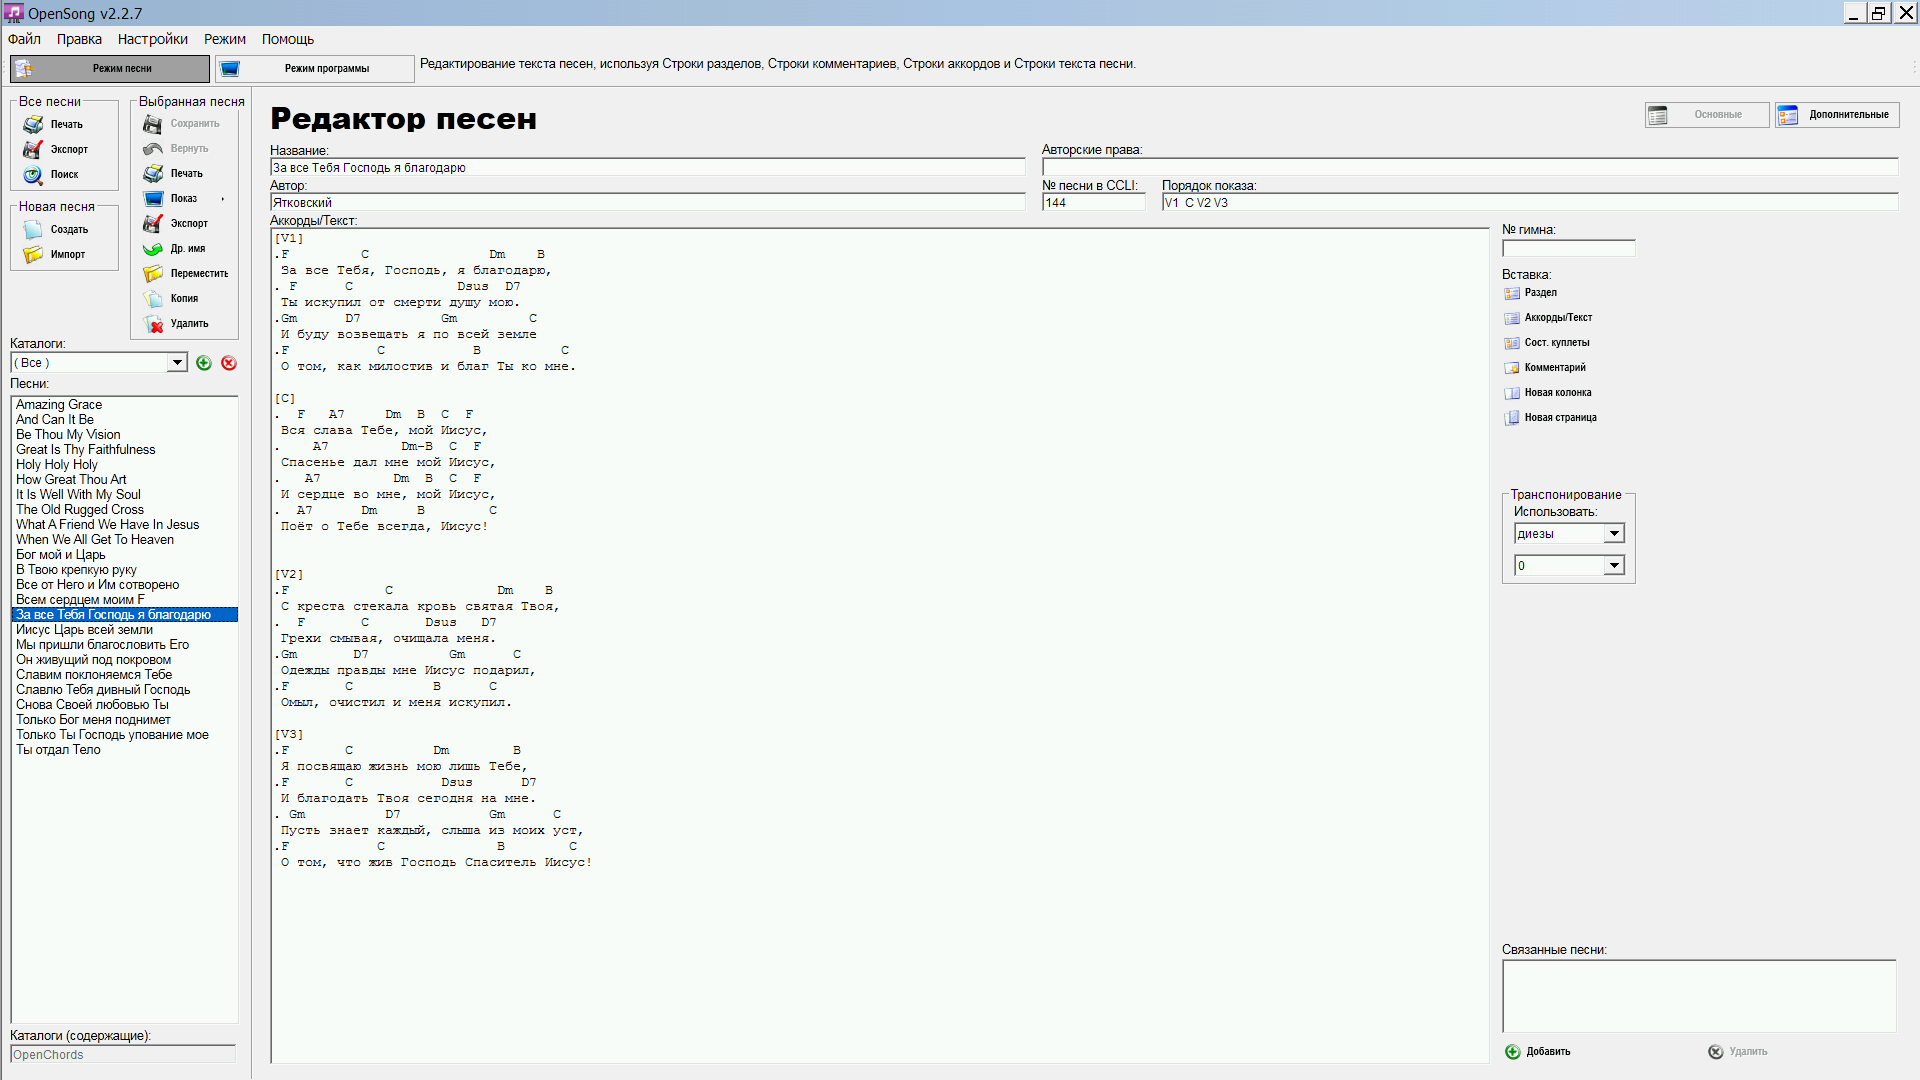This screenshot has width=1920, height=1080.
Task: Add a catalog with the green plus icon
Action: click(204, 363)
